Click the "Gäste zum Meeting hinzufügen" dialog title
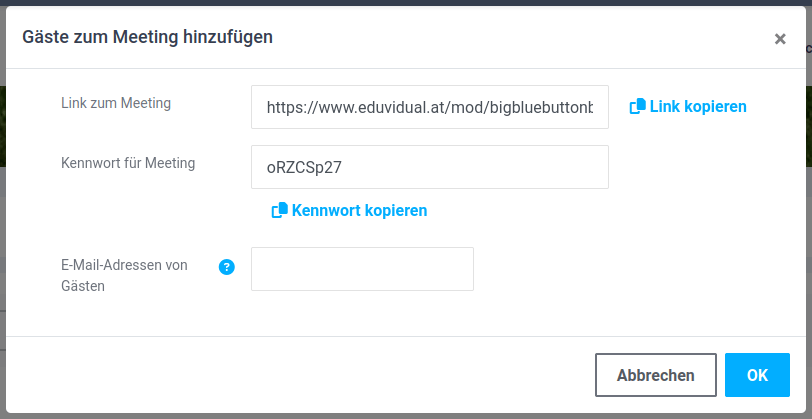The height and width of the screenshot is (419, 812). click(x=147, y=37)
